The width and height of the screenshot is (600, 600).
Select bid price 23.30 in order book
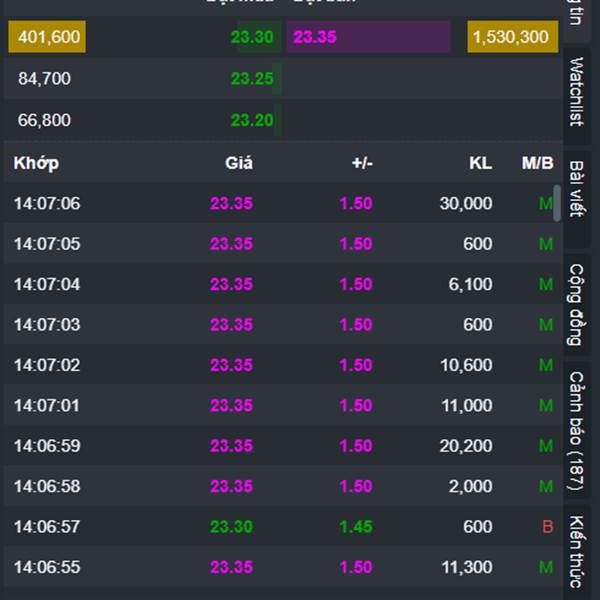(x=252, y=37)
